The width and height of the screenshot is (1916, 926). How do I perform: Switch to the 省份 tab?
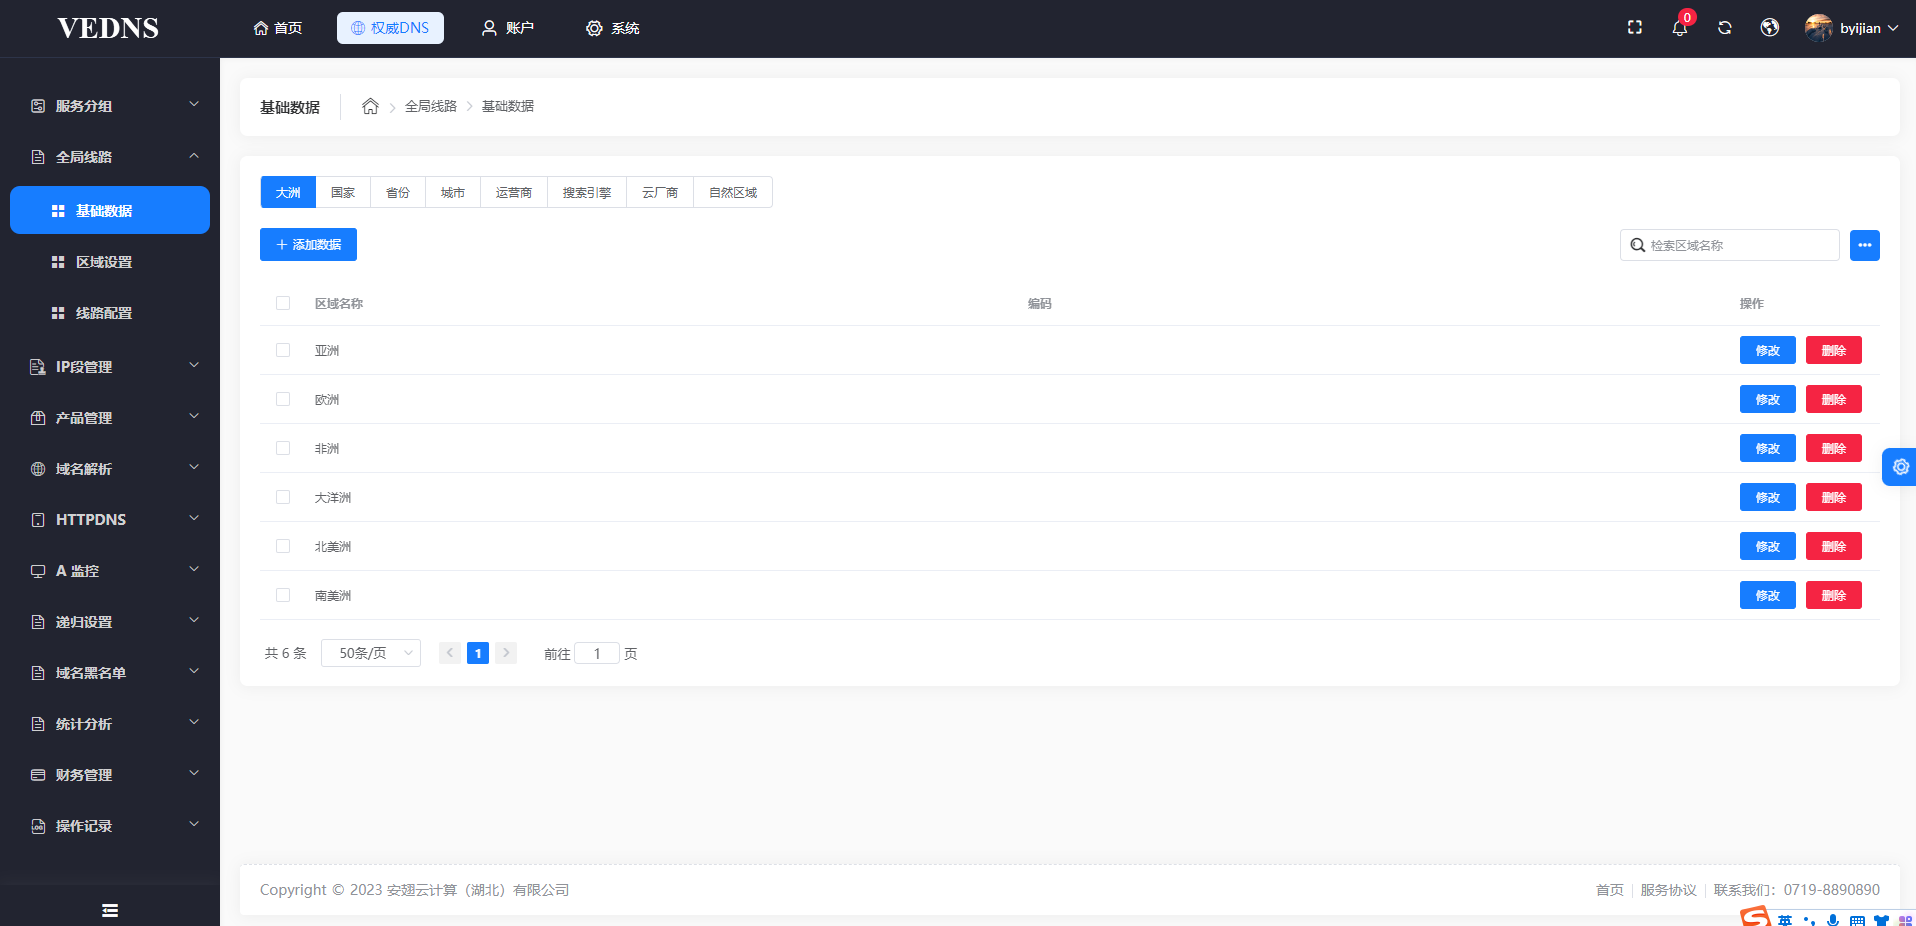coord(398,192)
